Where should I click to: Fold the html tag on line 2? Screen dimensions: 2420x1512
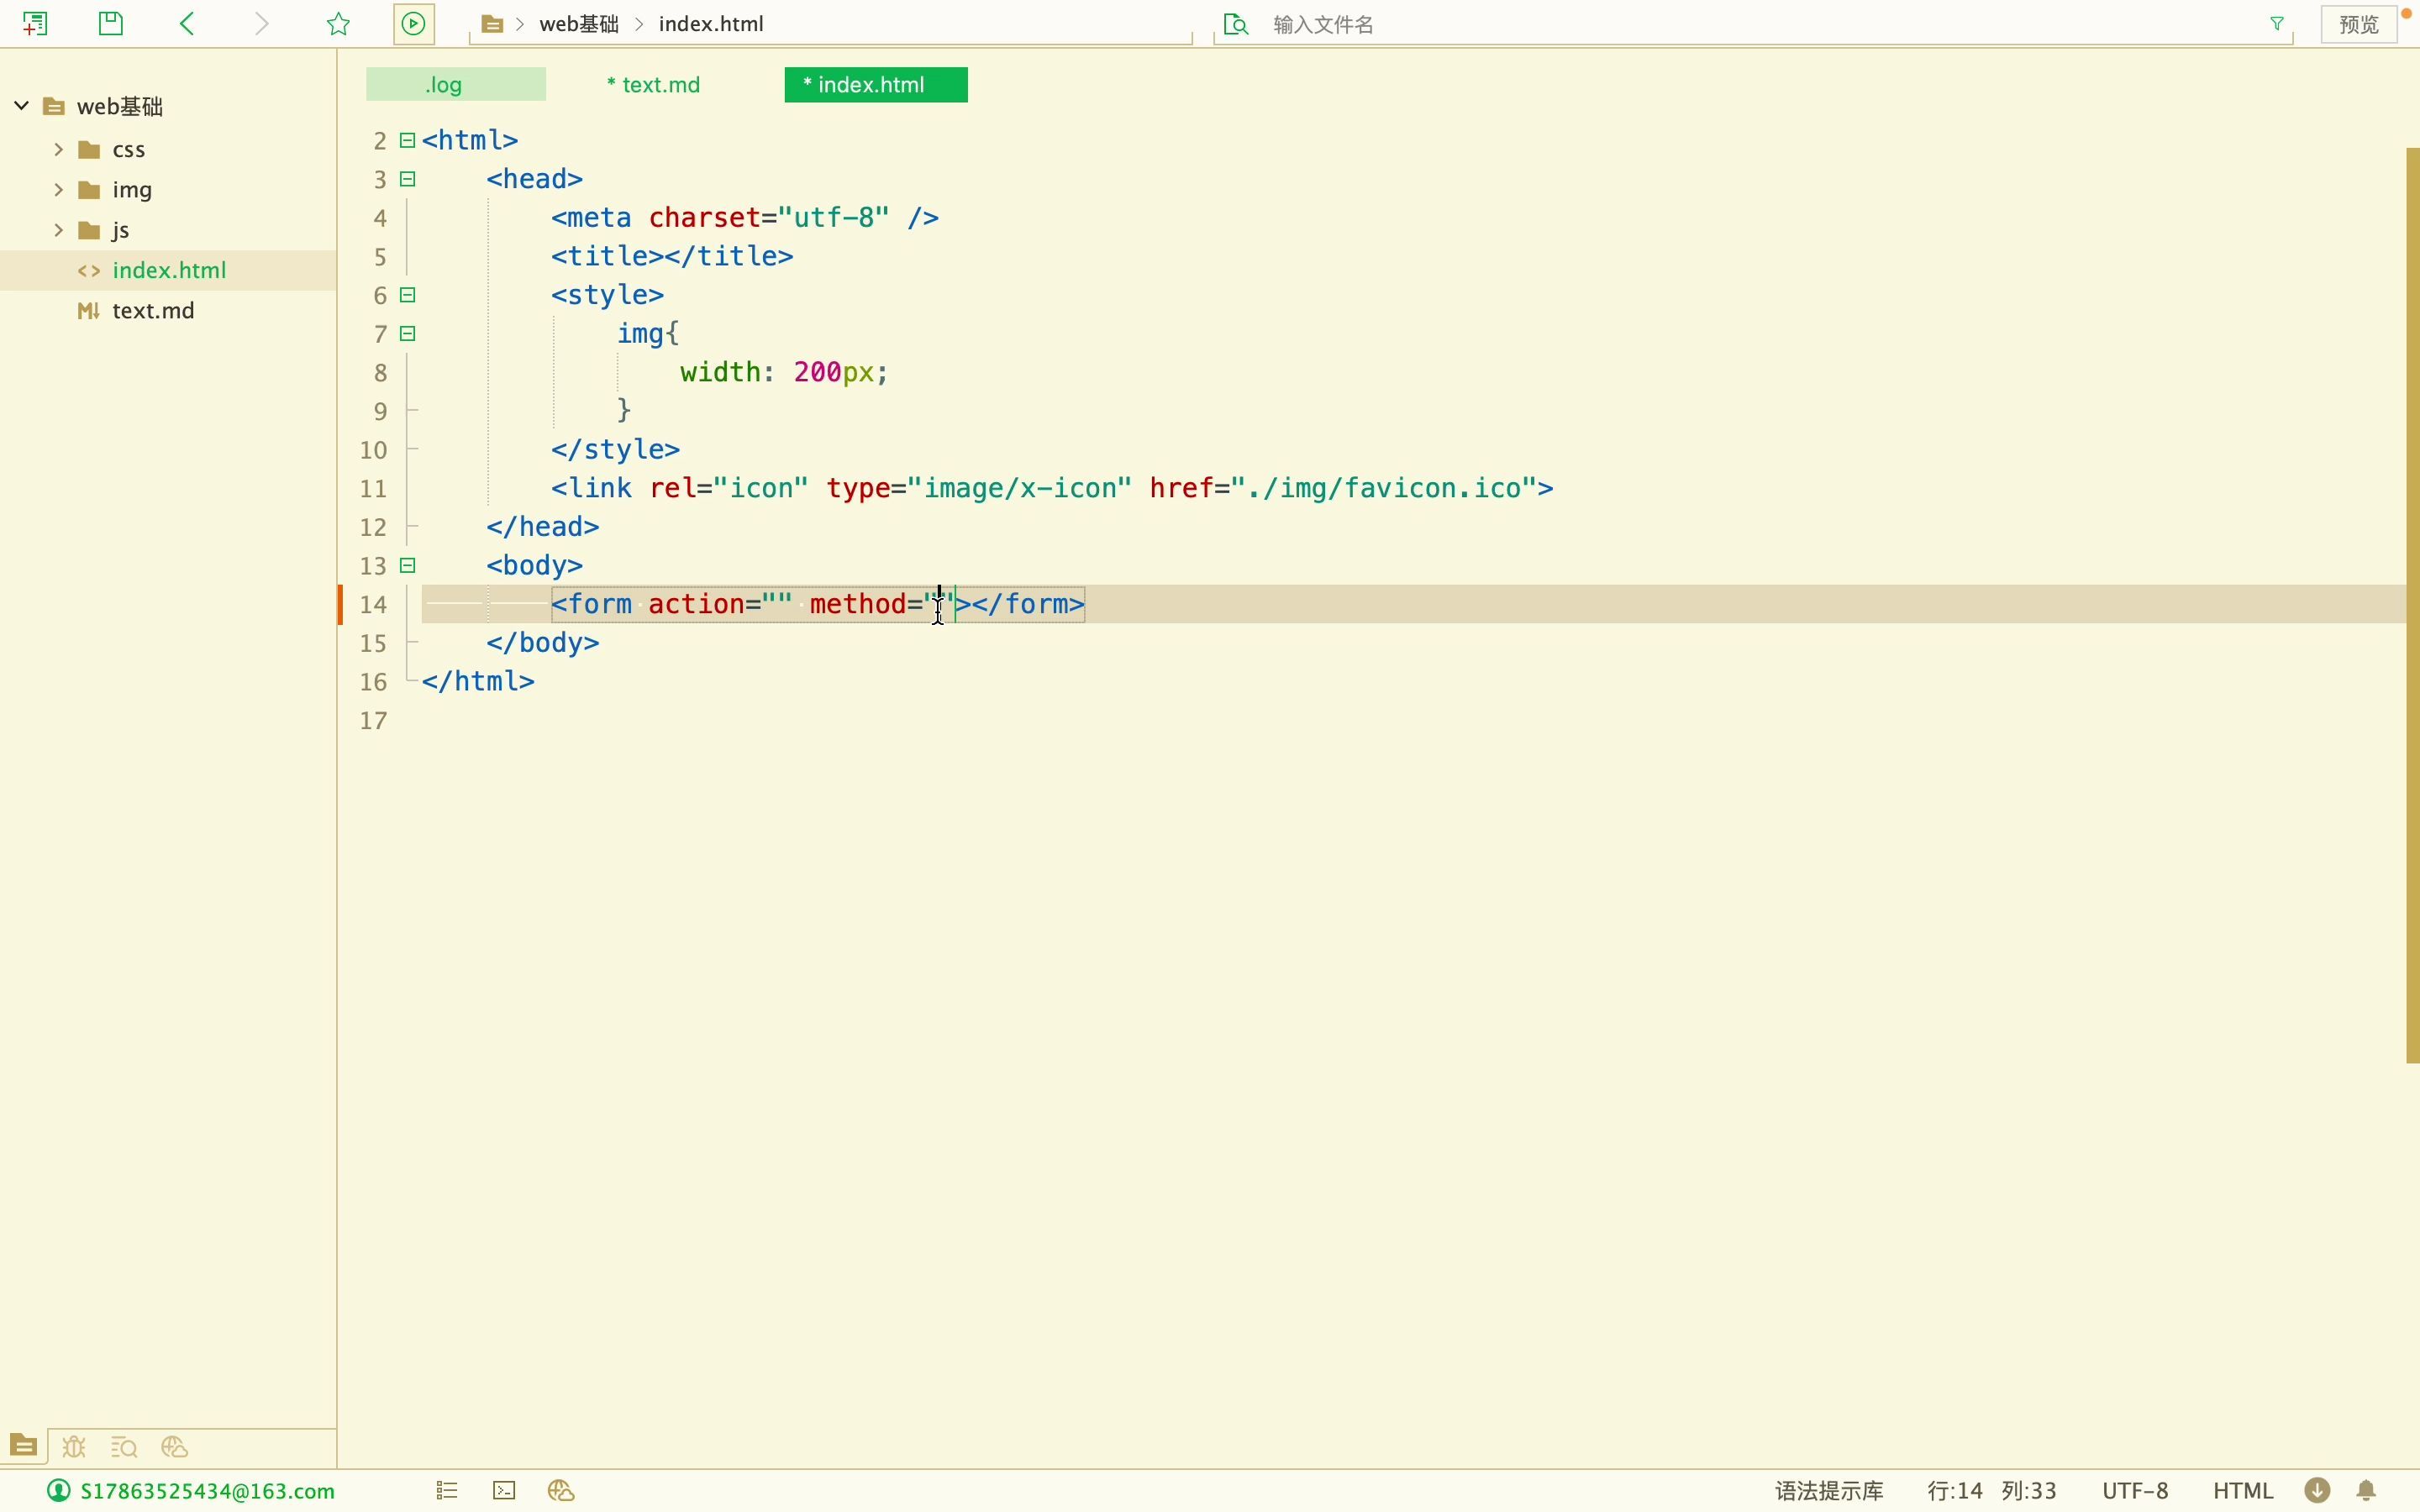[408, 140]
